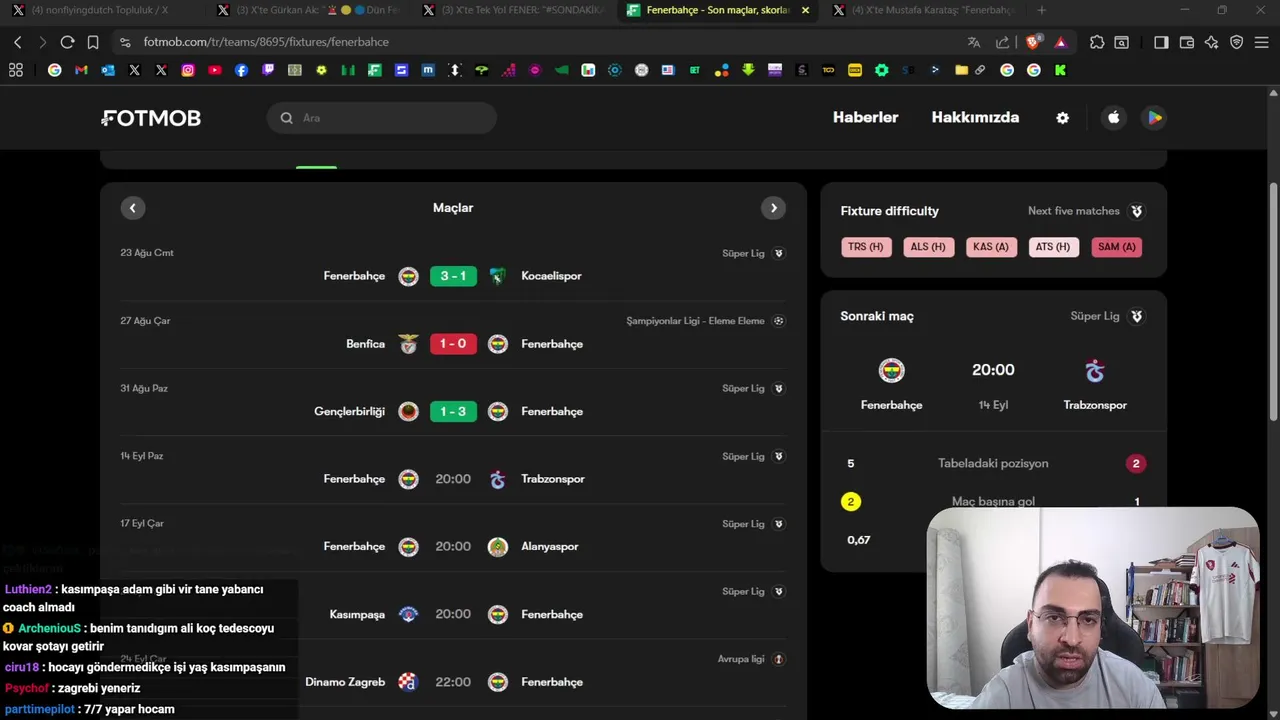The height and width of the screenshot is (720, 1280).
Task: Reload the page in browser toolbar
Action: coord(67,42)
